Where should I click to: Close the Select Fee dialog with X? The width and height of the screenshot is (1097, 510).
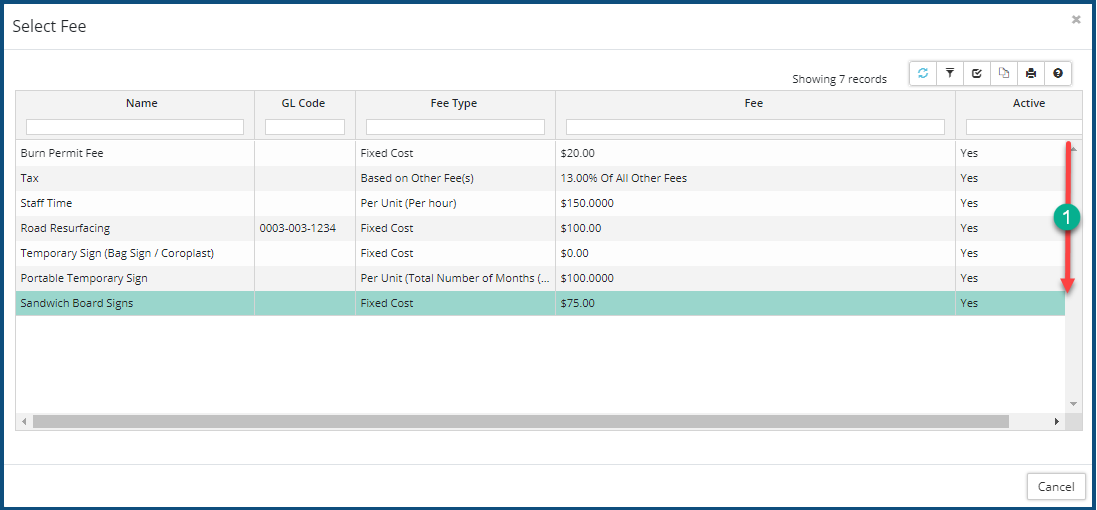tap(1076, 19)
